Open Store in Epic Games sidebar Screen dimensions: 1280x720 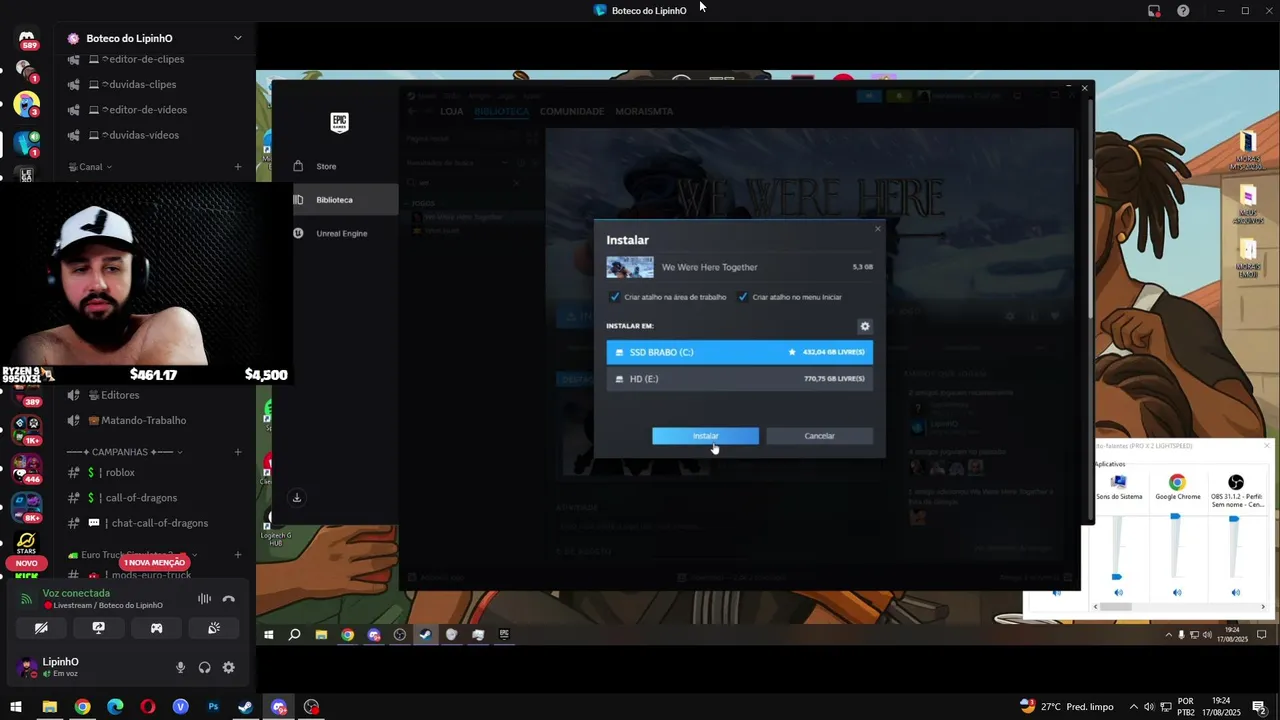(326, 166)
